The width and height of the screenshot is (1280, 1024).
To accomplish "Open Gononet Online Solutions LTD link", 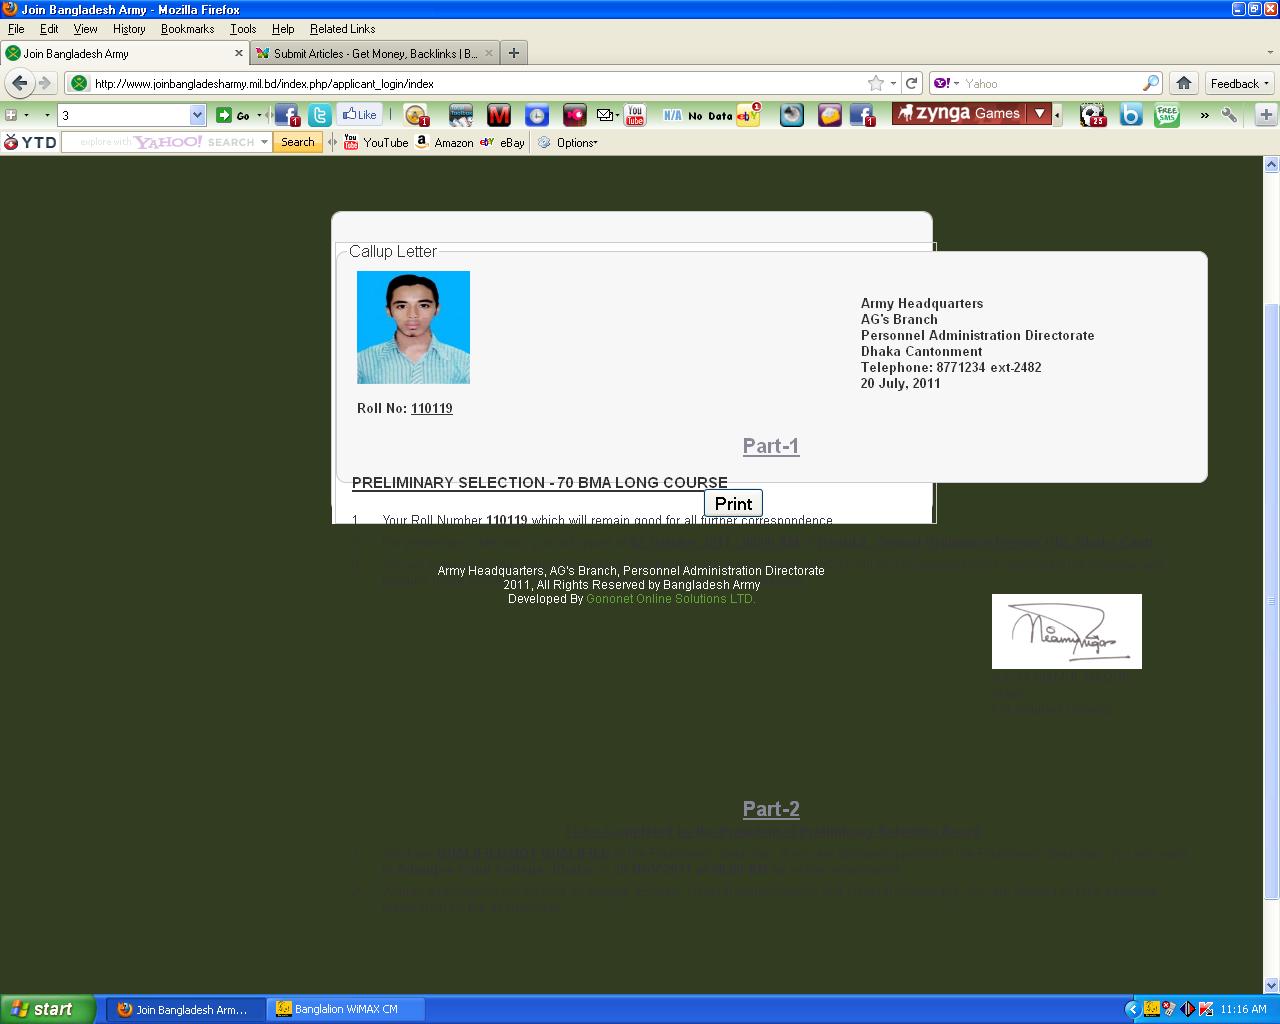I will point(670,599).
